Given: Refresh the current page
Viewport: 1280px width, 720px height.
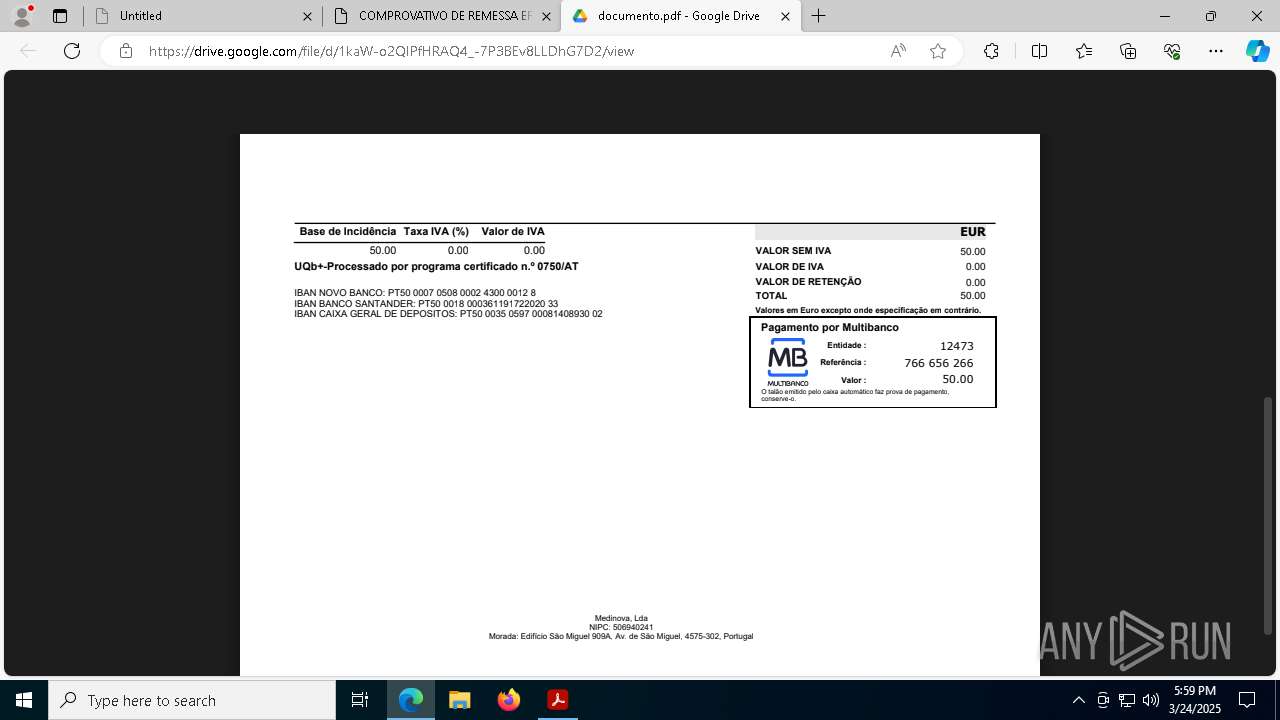Looking at the screenshot, I should [72, 51].
